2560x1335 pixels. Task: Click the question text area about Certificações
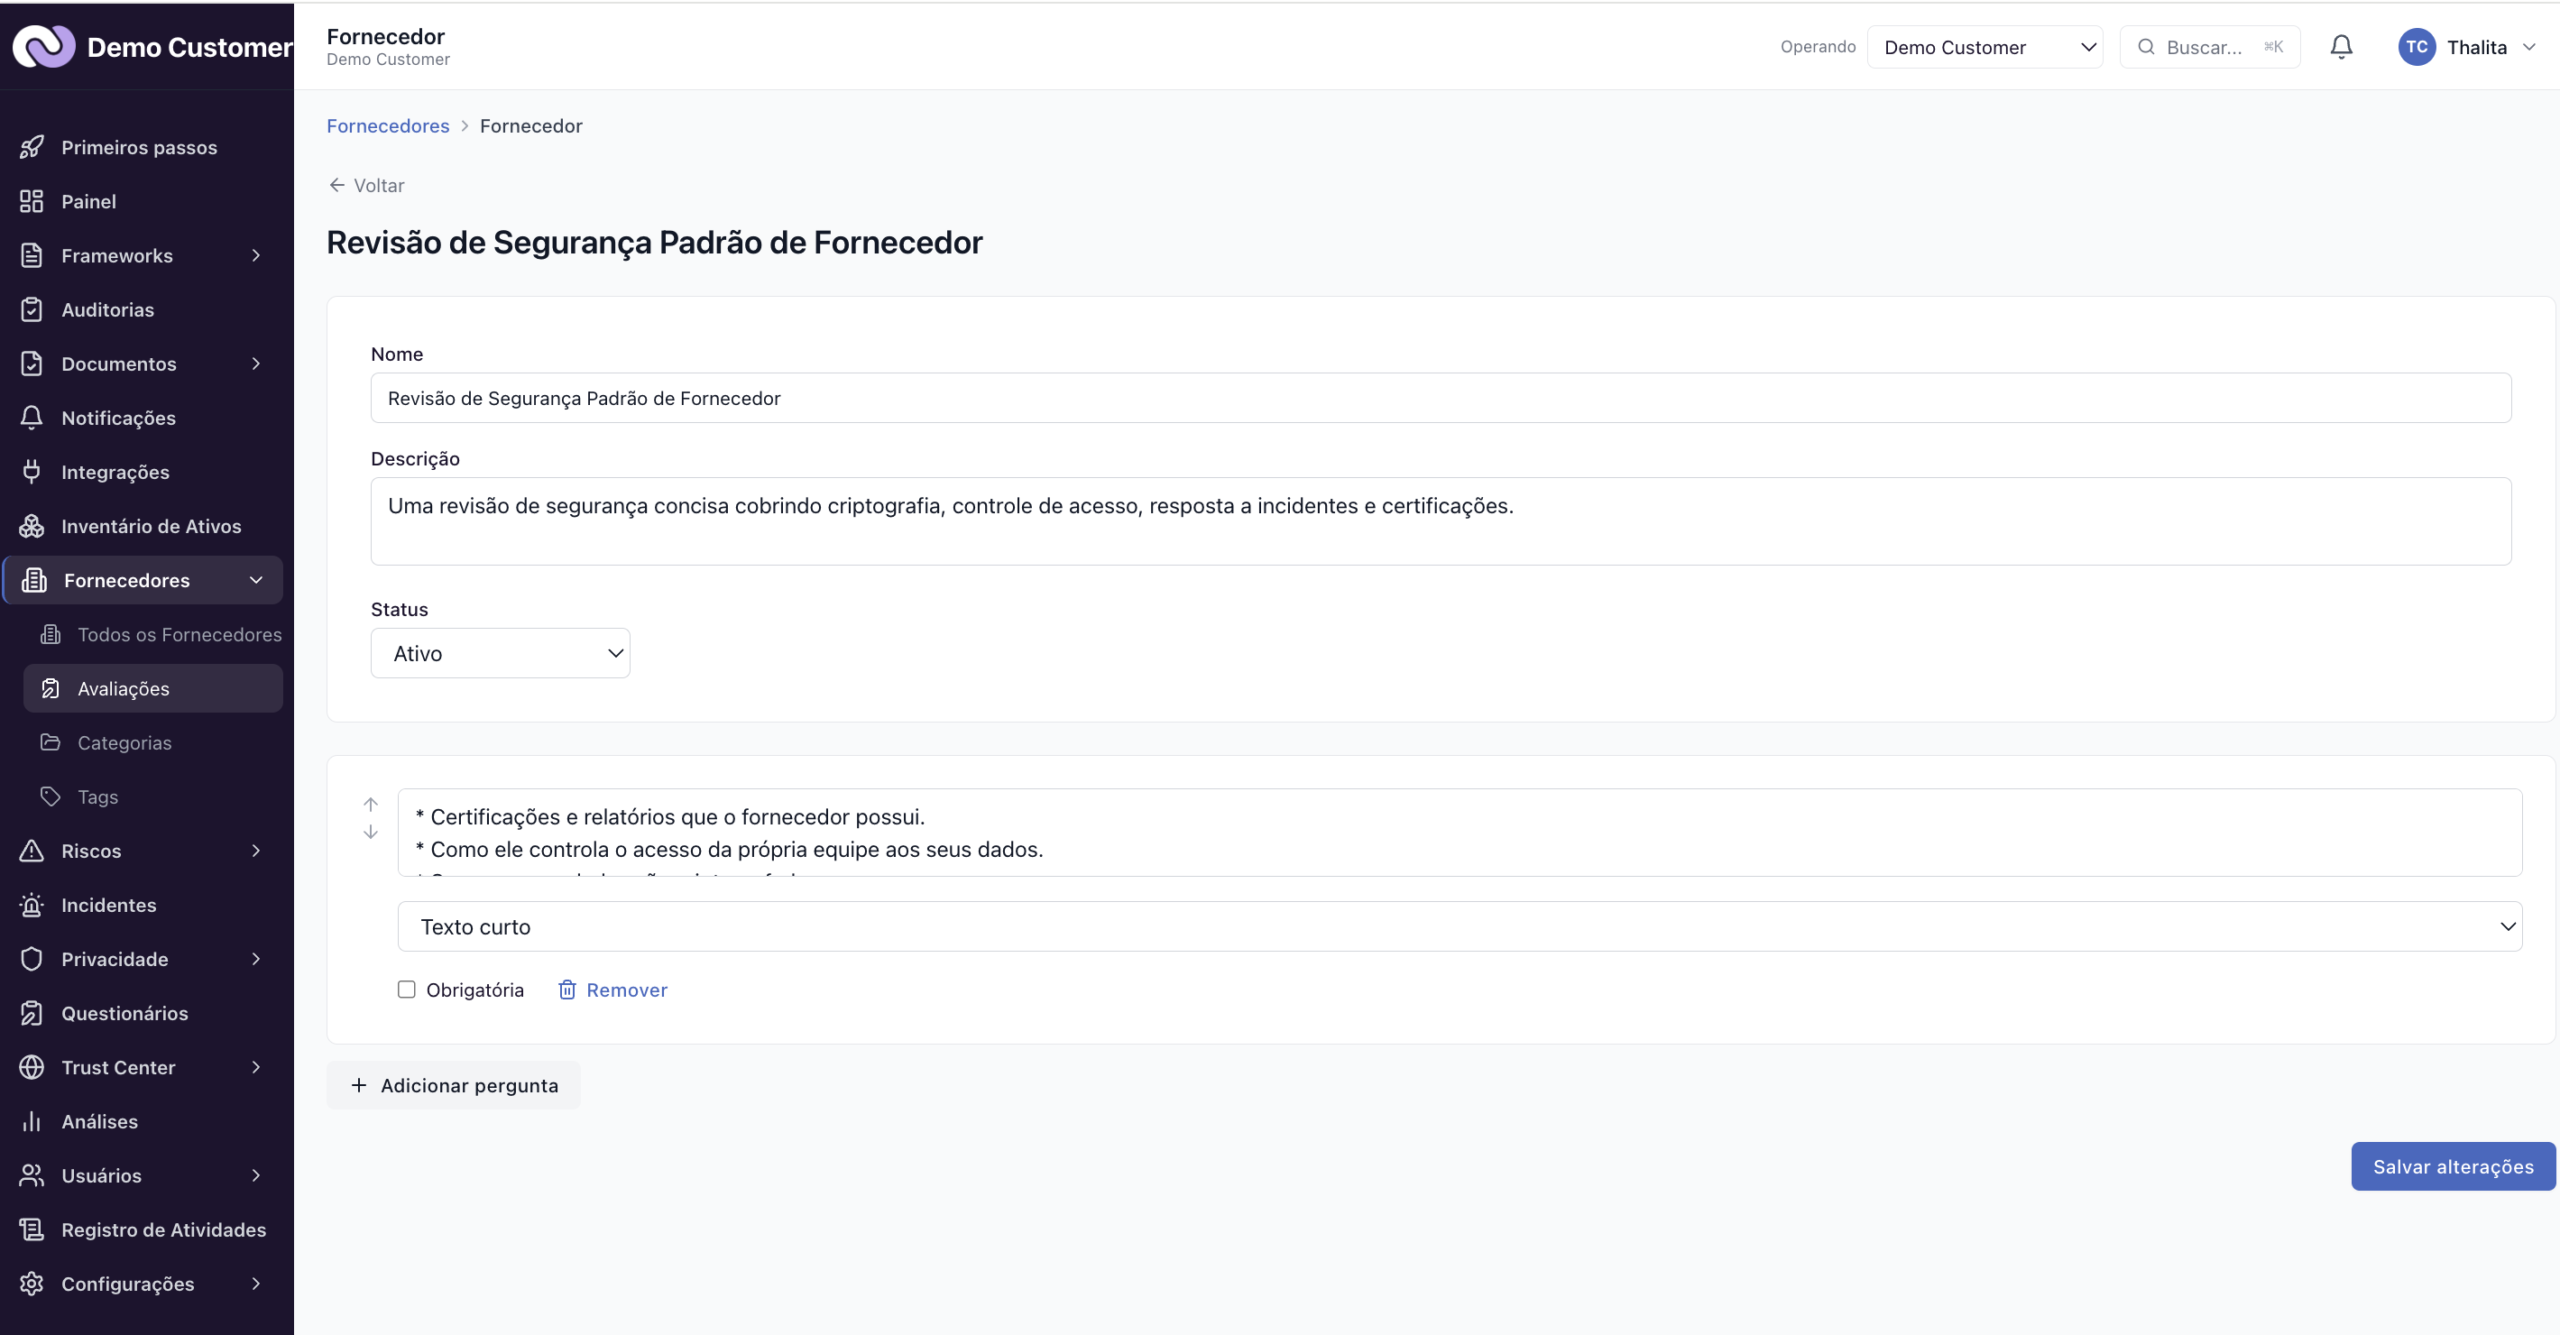point(1460,833)
